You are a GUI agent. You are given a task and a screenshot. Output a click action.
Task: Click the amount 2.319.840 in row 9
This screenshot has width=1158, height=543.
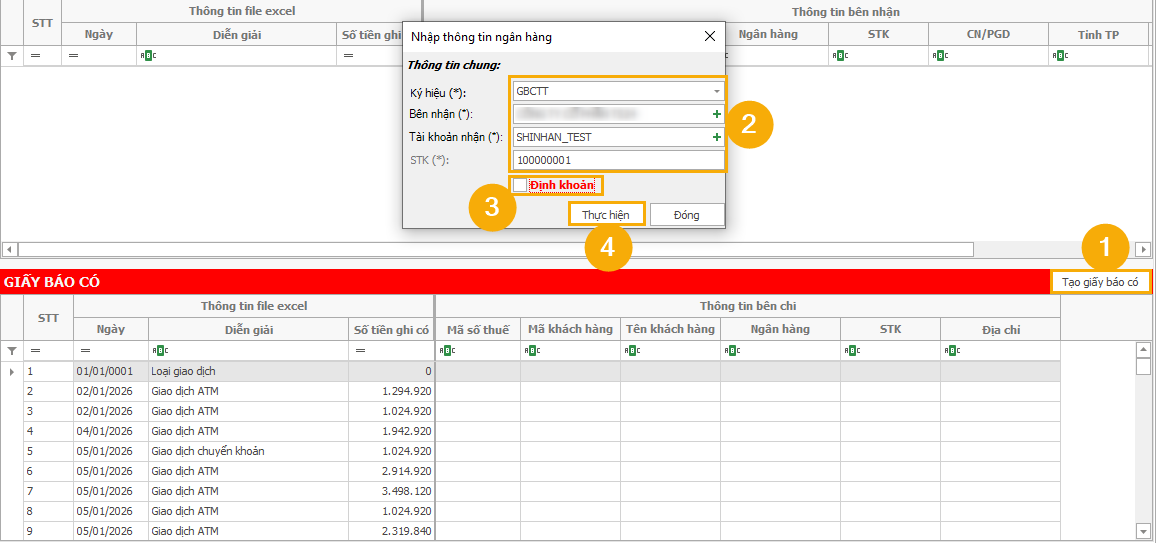391,530
